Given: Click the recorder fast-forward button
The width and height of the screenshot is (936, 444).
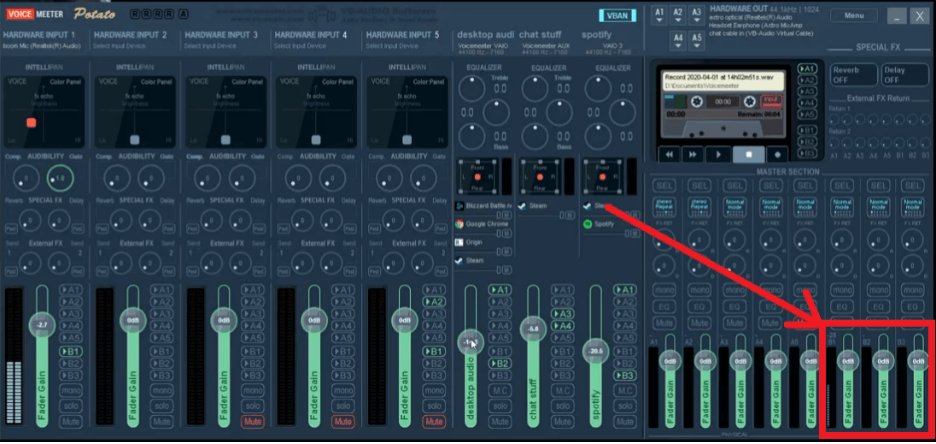Looking at the screenshot, I should tap(692, 154).
